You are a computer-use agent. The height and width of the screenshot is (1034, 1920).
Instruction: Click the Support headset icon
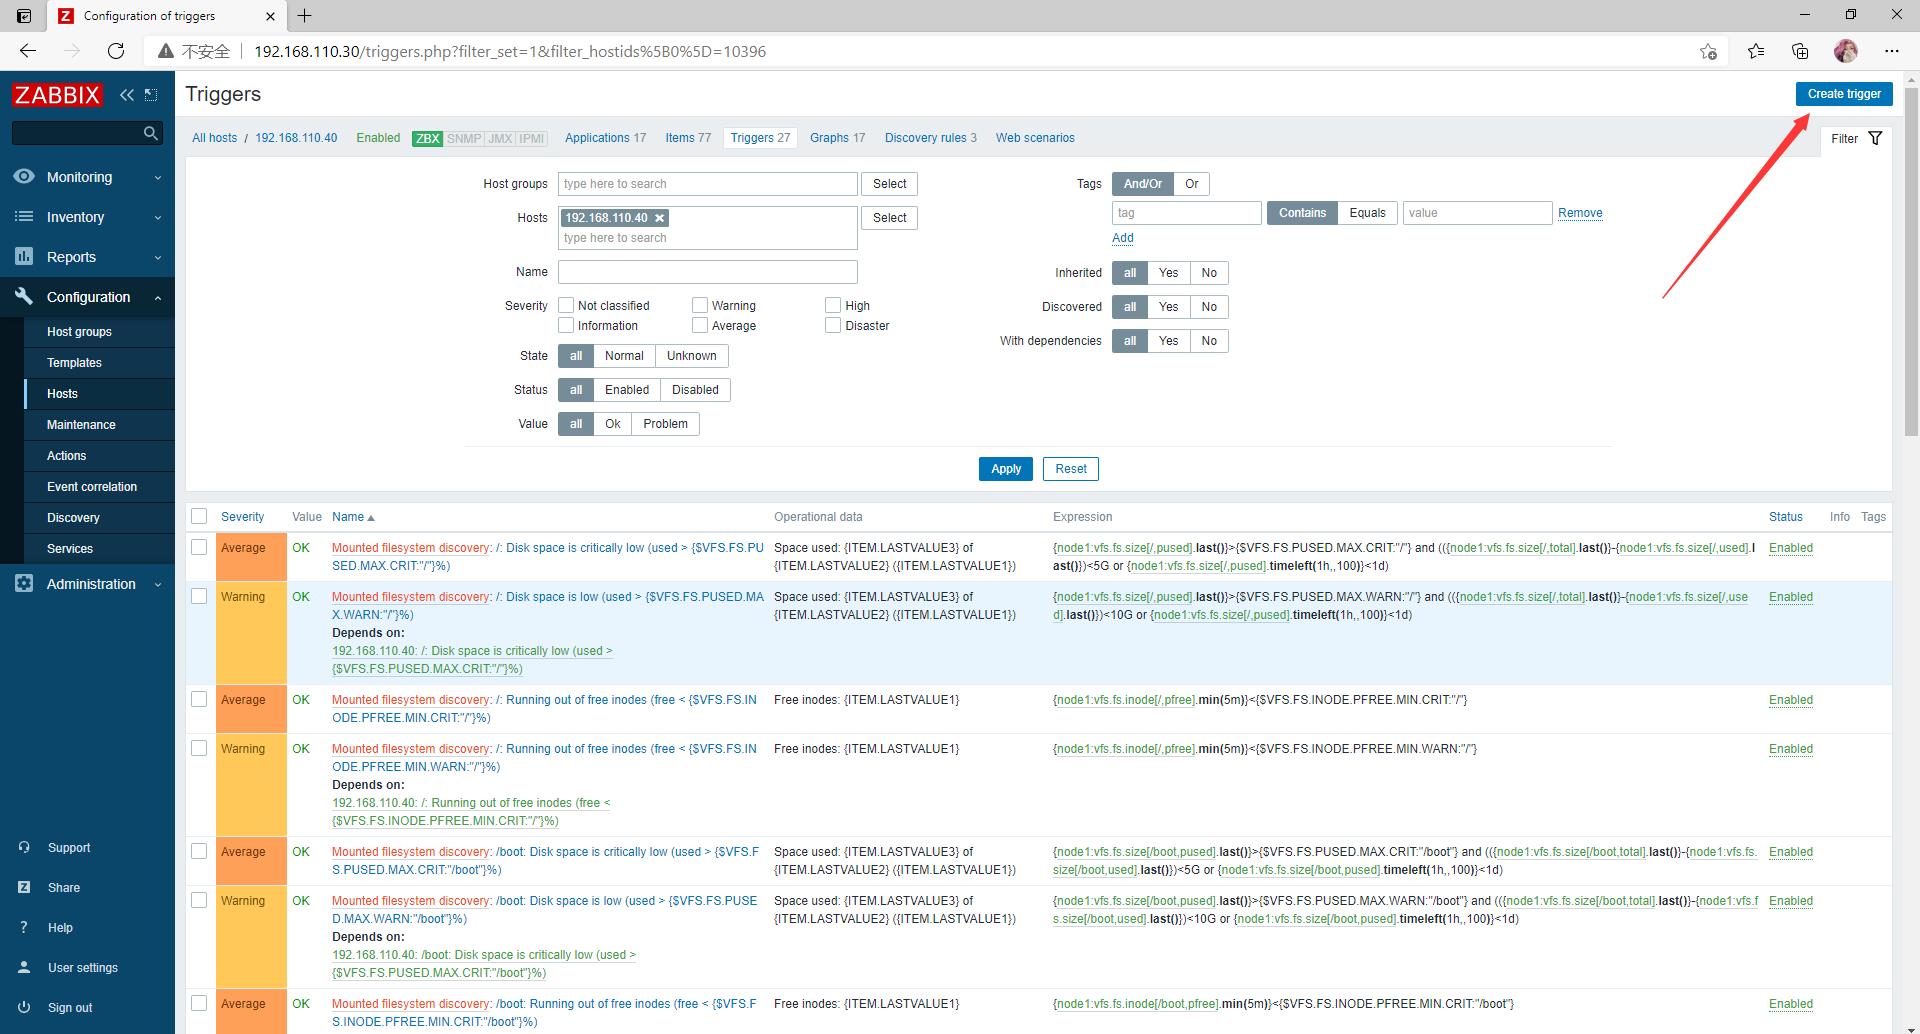pyautogui.click(x=24, y=847)
